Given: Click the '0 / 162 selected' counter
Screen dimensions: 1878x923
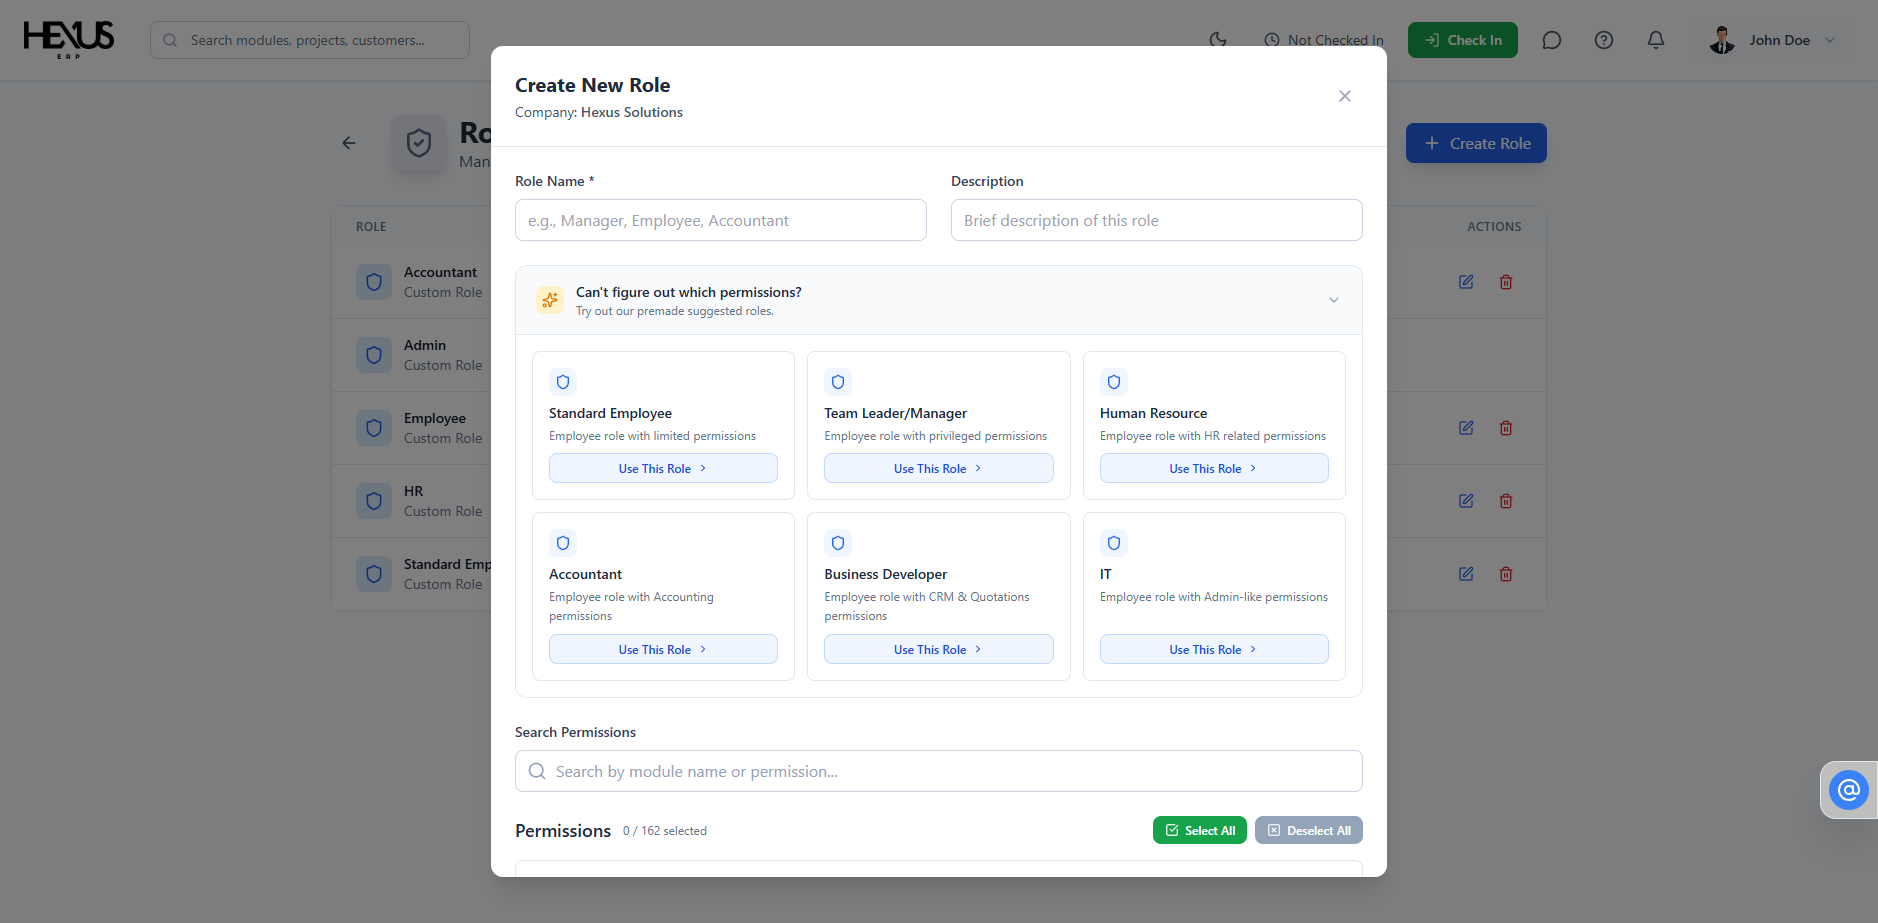Looking at the screenshot, I should (x=665, y=831).
